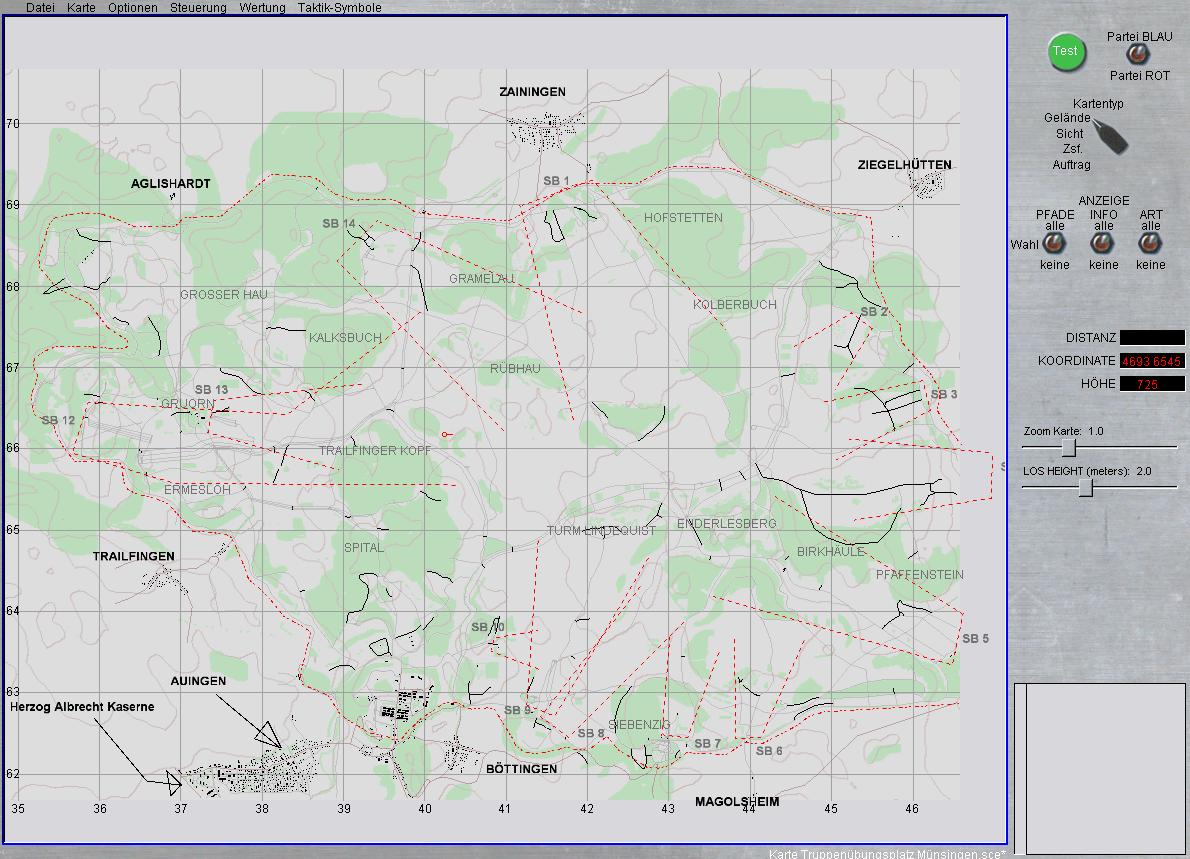Expand the Optionen menu
Viewport: 1190px width, 859px height.
point(132,7)
